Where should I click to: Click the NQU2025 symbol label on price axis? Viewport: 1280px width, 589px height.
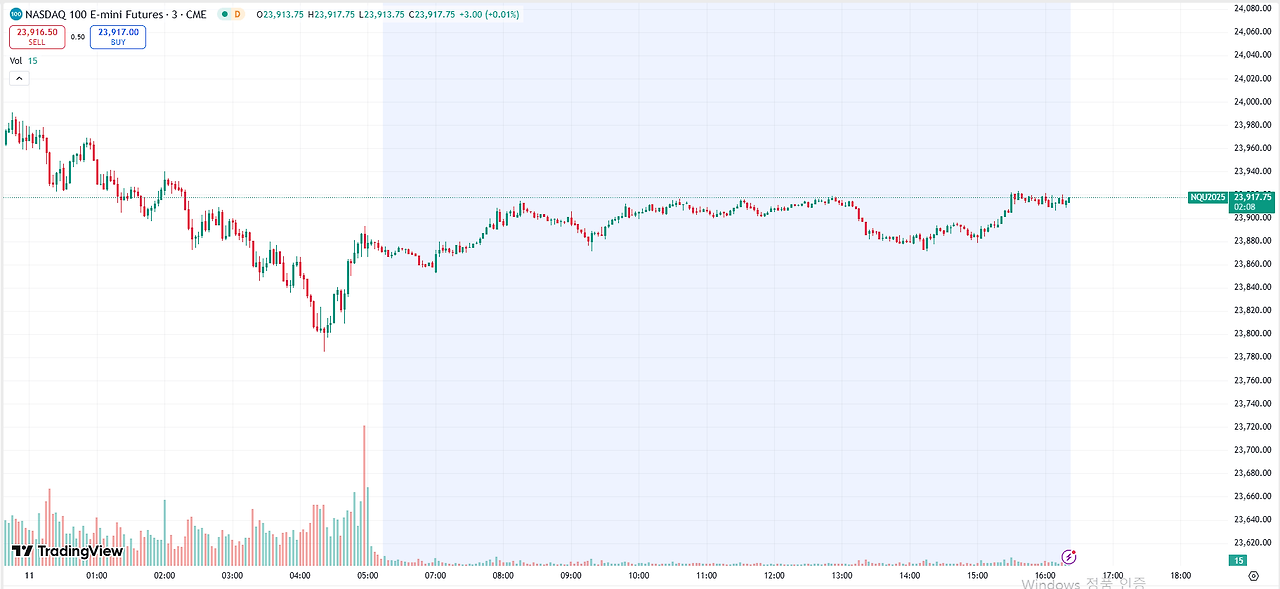(x=1207, y=197)
